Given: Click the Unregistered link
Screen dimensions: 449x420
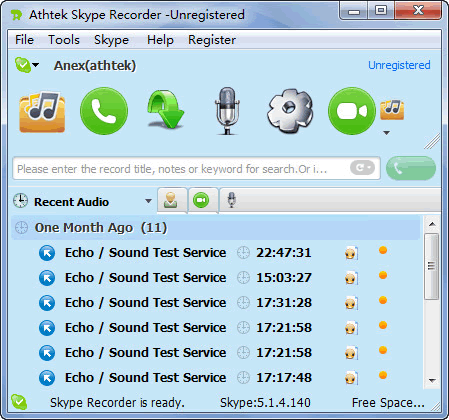Looking at the screenshot, I should pos(399,65).
